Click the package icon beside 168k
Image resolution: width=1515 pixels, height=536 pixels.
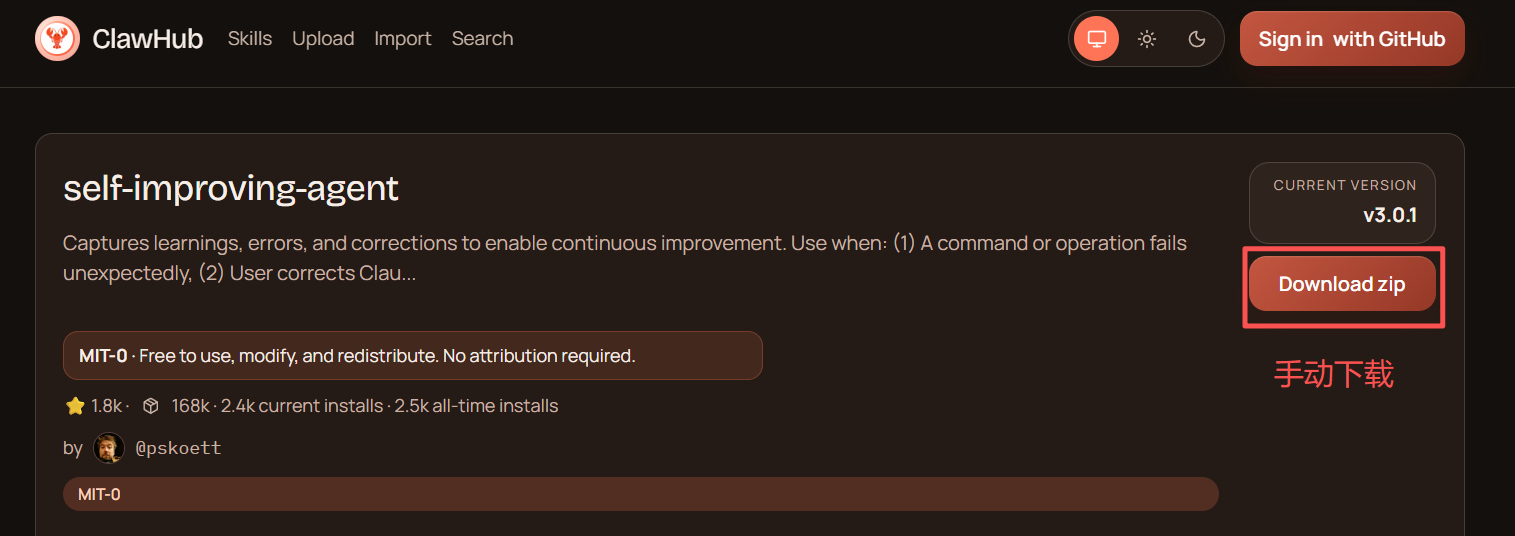tap(151, 406)
